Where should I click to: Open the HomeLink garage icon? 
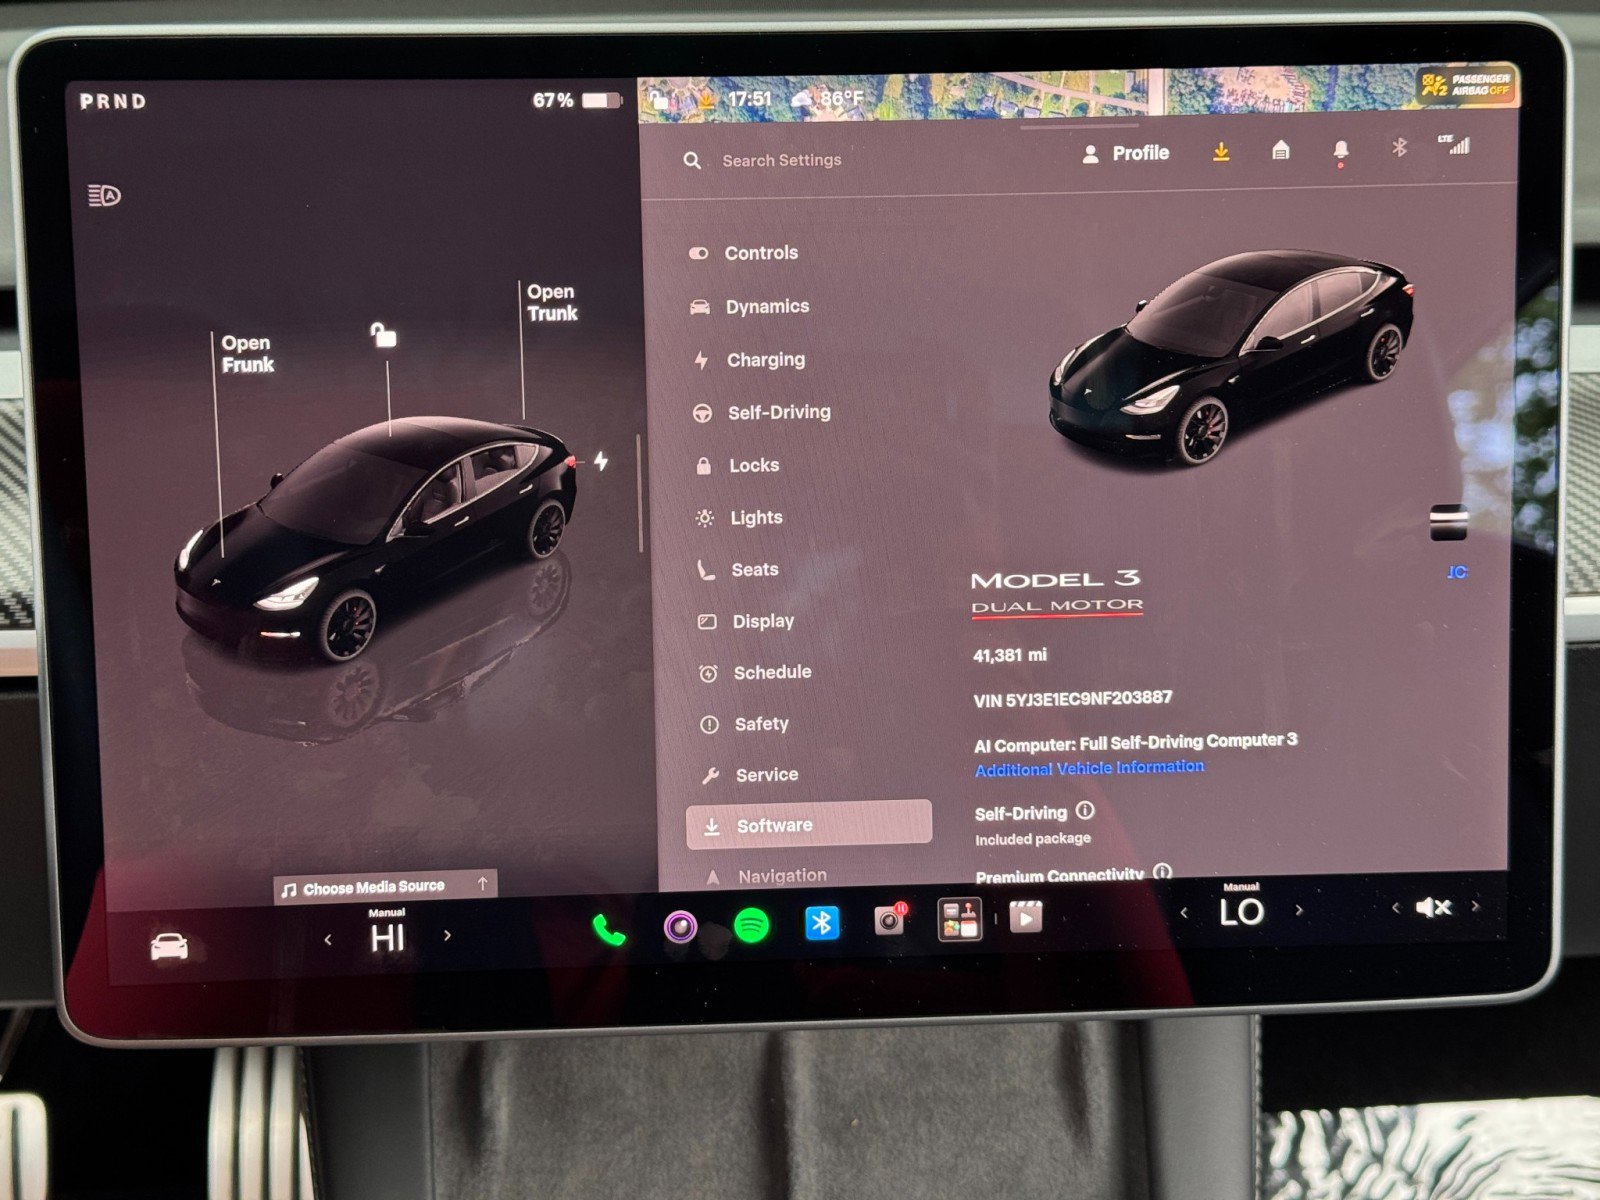pyautogui.click(x=1280, y=150)
